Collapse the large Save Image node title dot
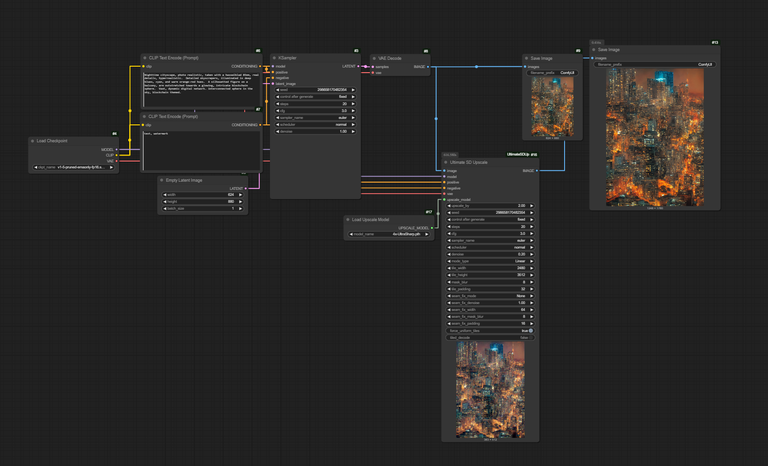The image size is (768, 466). click(x=594, y=49)
